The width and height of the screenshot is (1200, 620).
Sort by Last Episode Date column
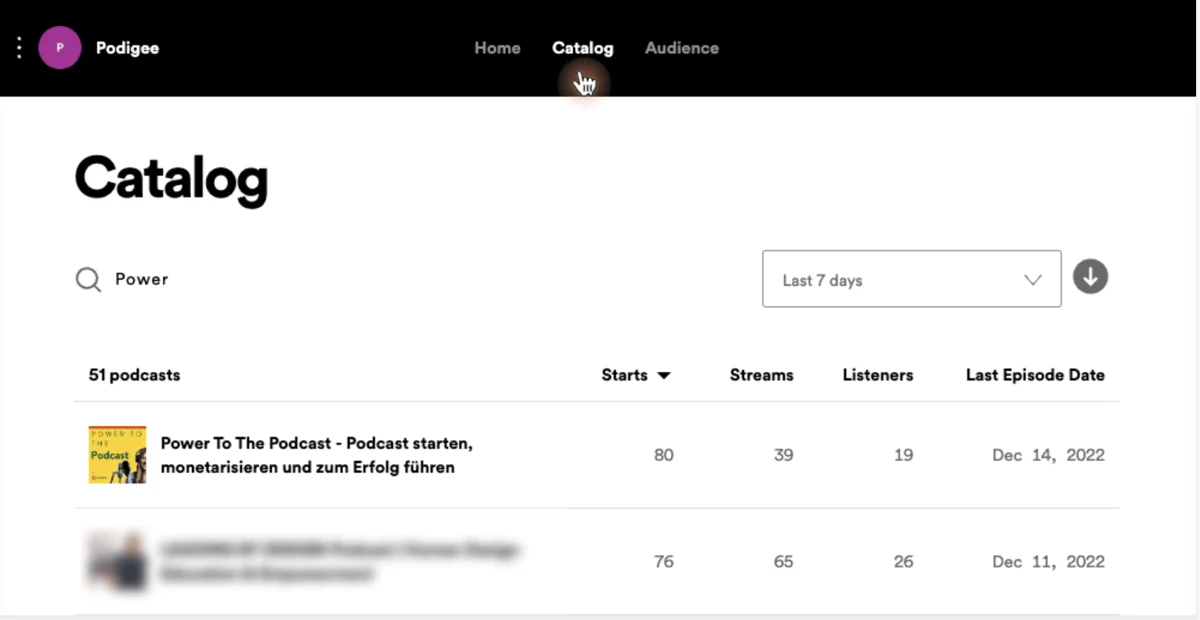(x=1035, y=375)
